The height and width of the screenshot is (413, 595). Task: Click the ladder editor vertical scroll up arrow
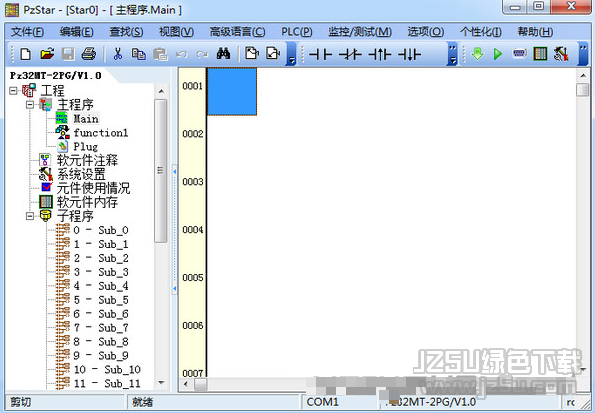[x=582, y=76]
